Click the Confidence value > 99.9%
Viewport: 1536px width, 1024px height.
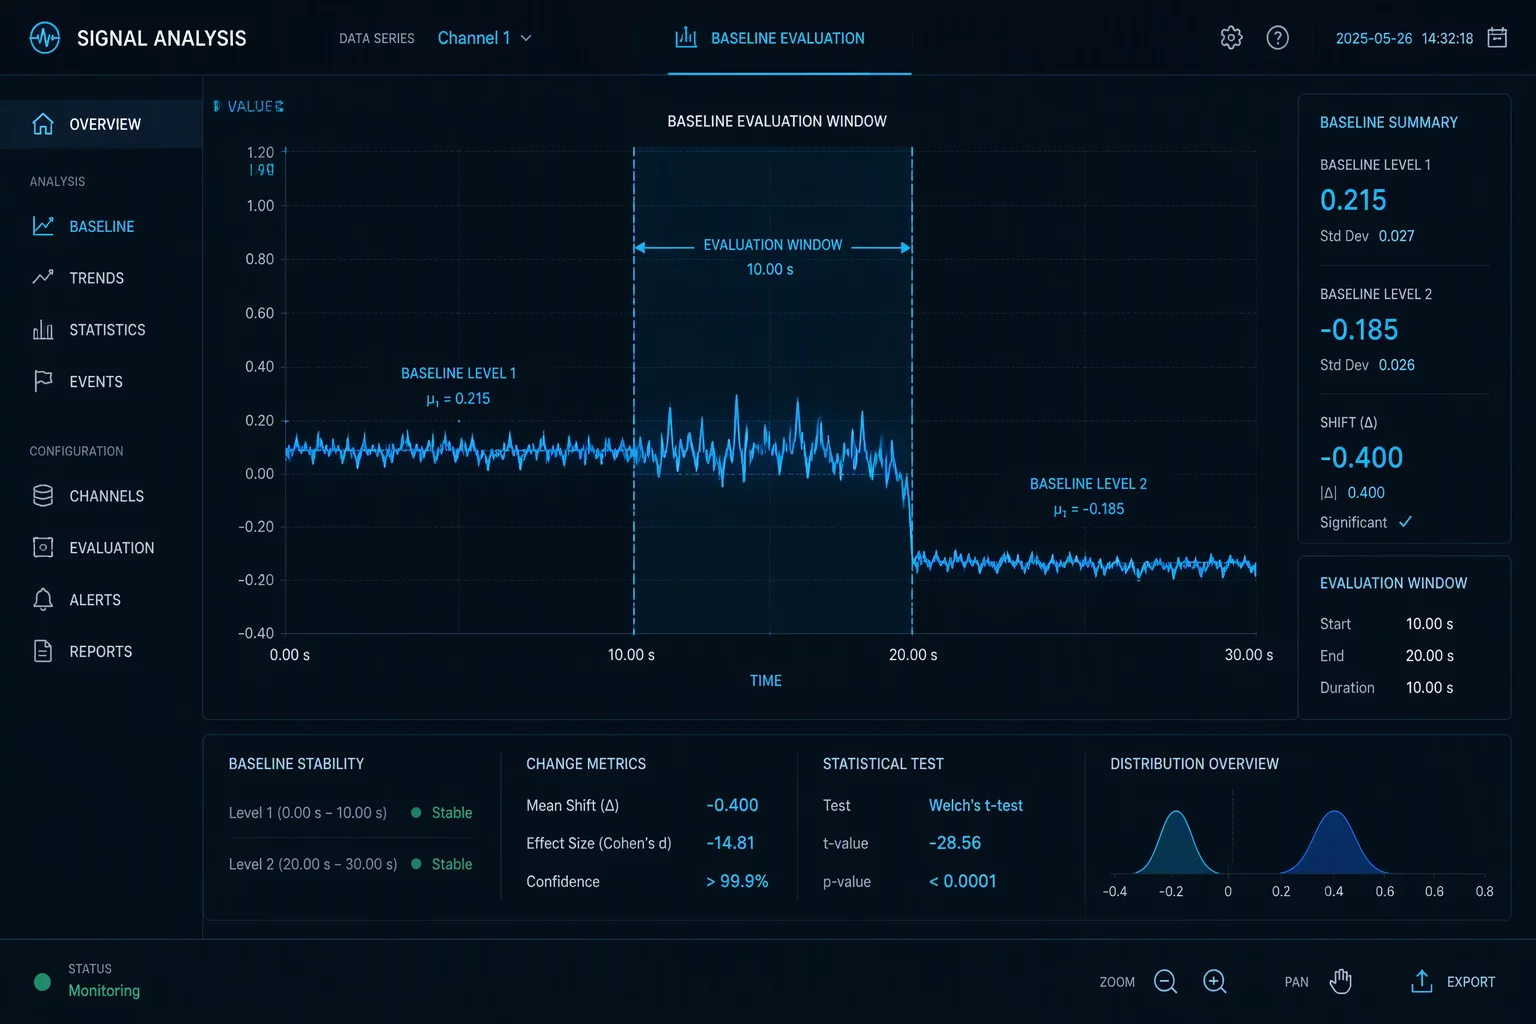point(737,881)
